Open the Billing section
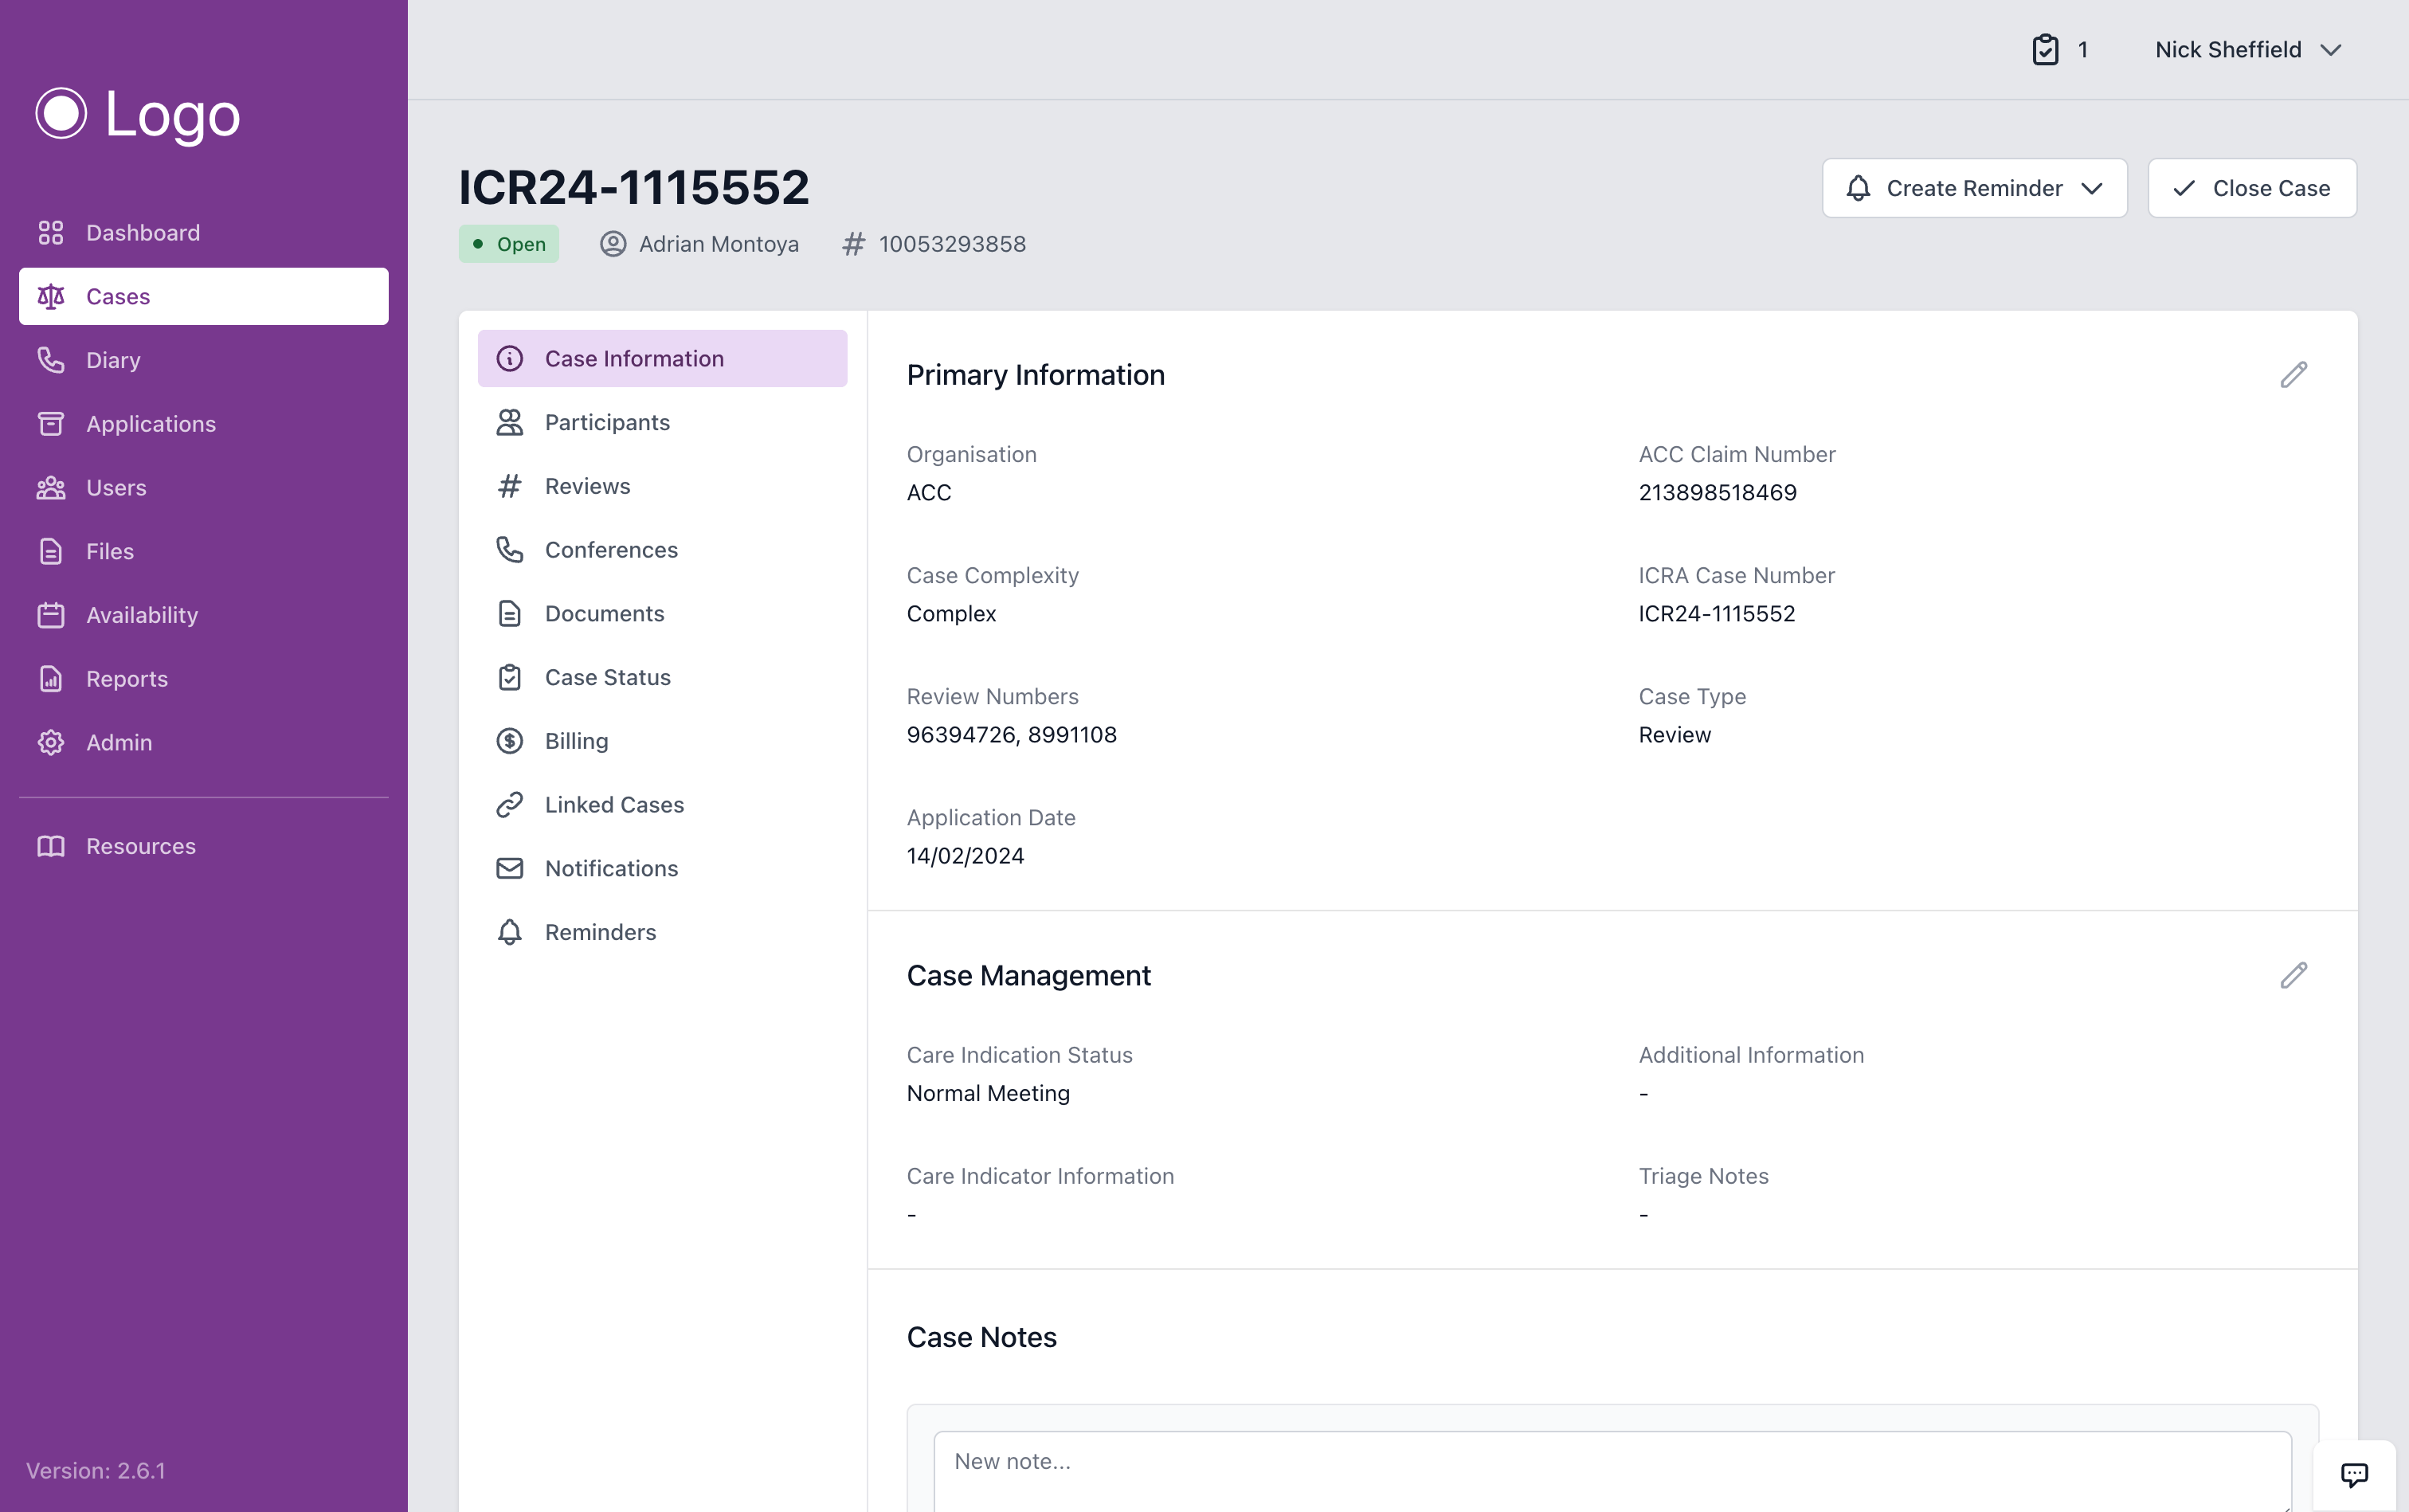2409x1512 pixels. 576,740
